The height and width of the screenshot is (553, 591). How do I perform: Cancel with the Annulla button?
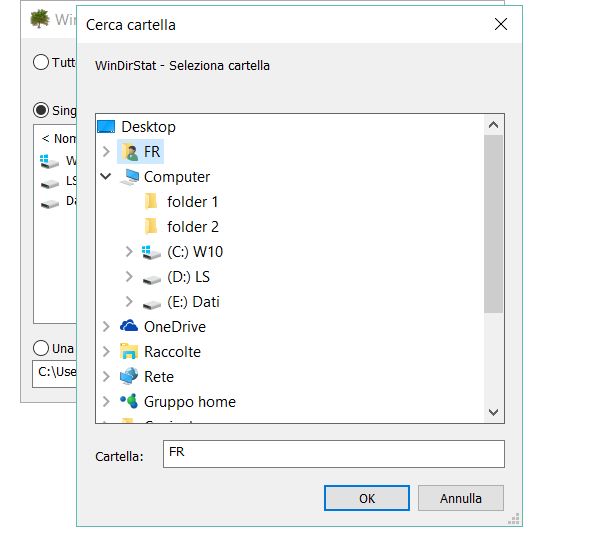[x=461, y=498]
